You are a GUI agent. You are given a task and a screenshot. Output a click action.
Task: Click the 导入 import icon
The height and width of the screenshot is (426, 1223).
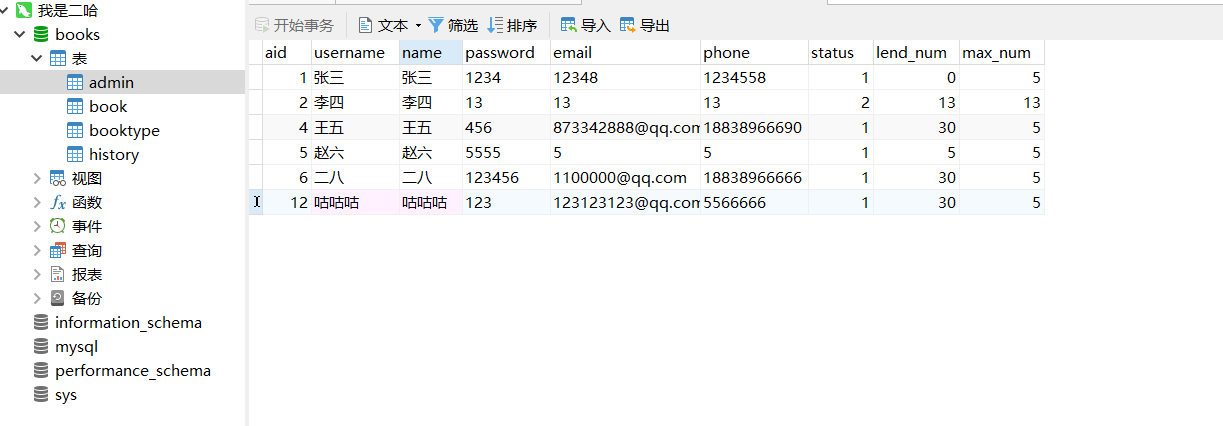tap(568, 25)
